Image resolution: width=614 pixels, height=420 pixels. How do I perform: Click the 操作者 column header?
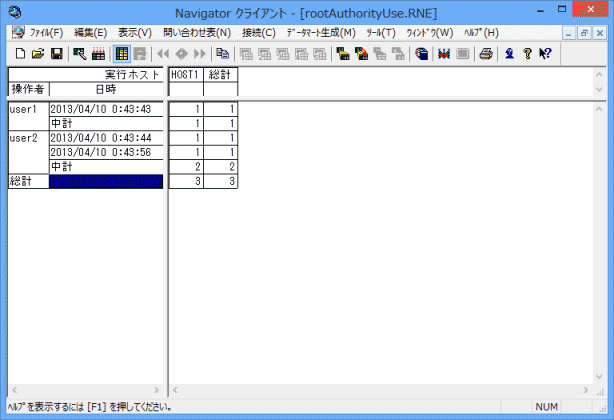[x=28, y=89]
